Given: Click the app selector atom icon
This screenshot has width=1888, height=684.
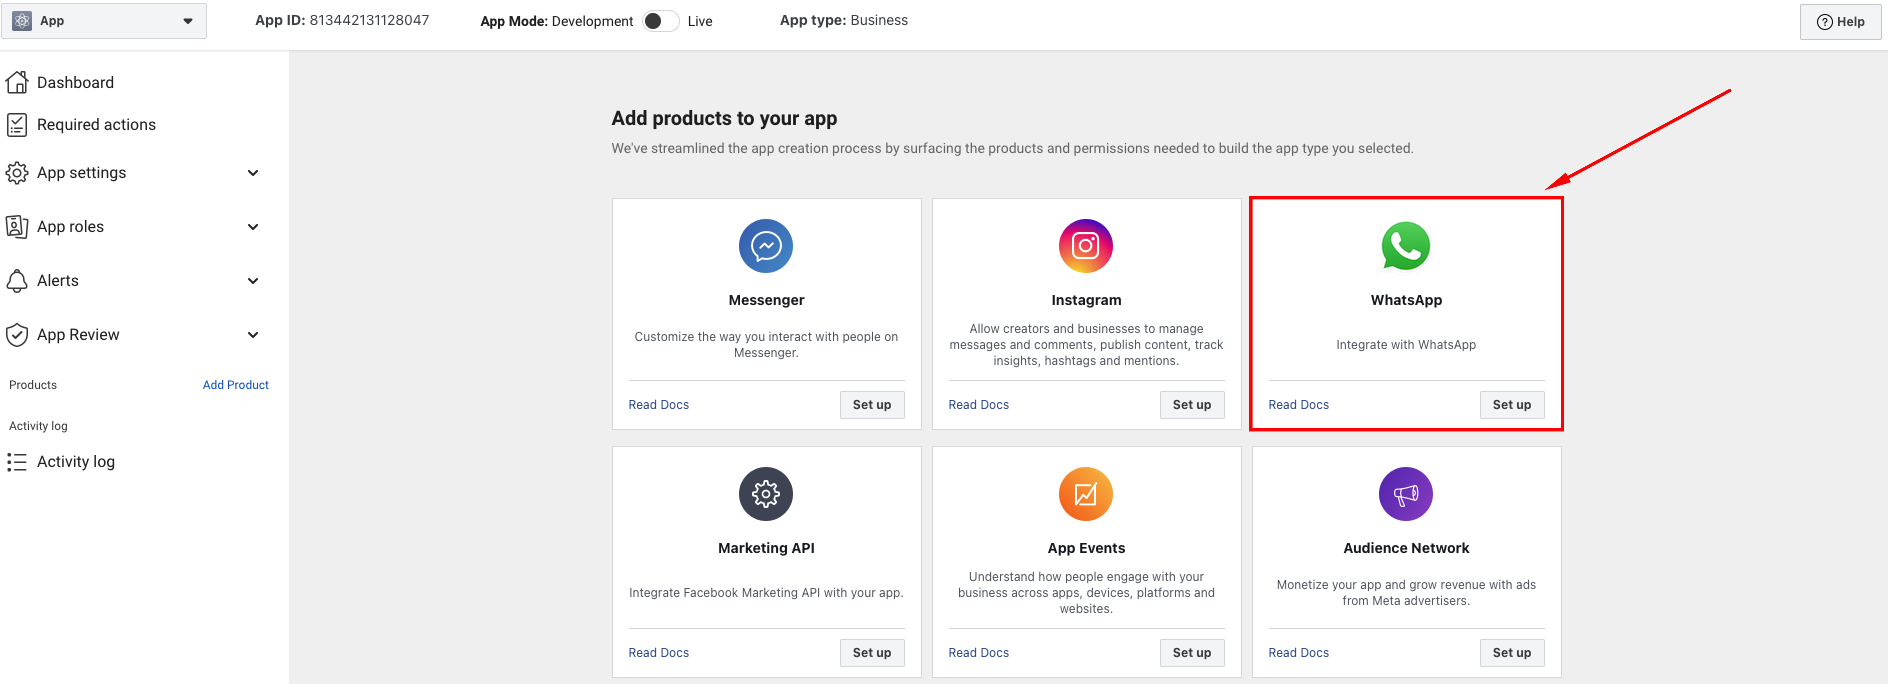Looking at the screenshot, I should click(22, 21).
